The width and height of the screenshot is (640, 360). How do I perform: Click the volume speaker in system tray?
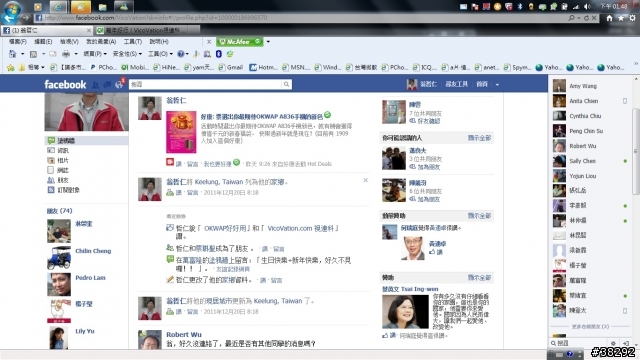587,7
